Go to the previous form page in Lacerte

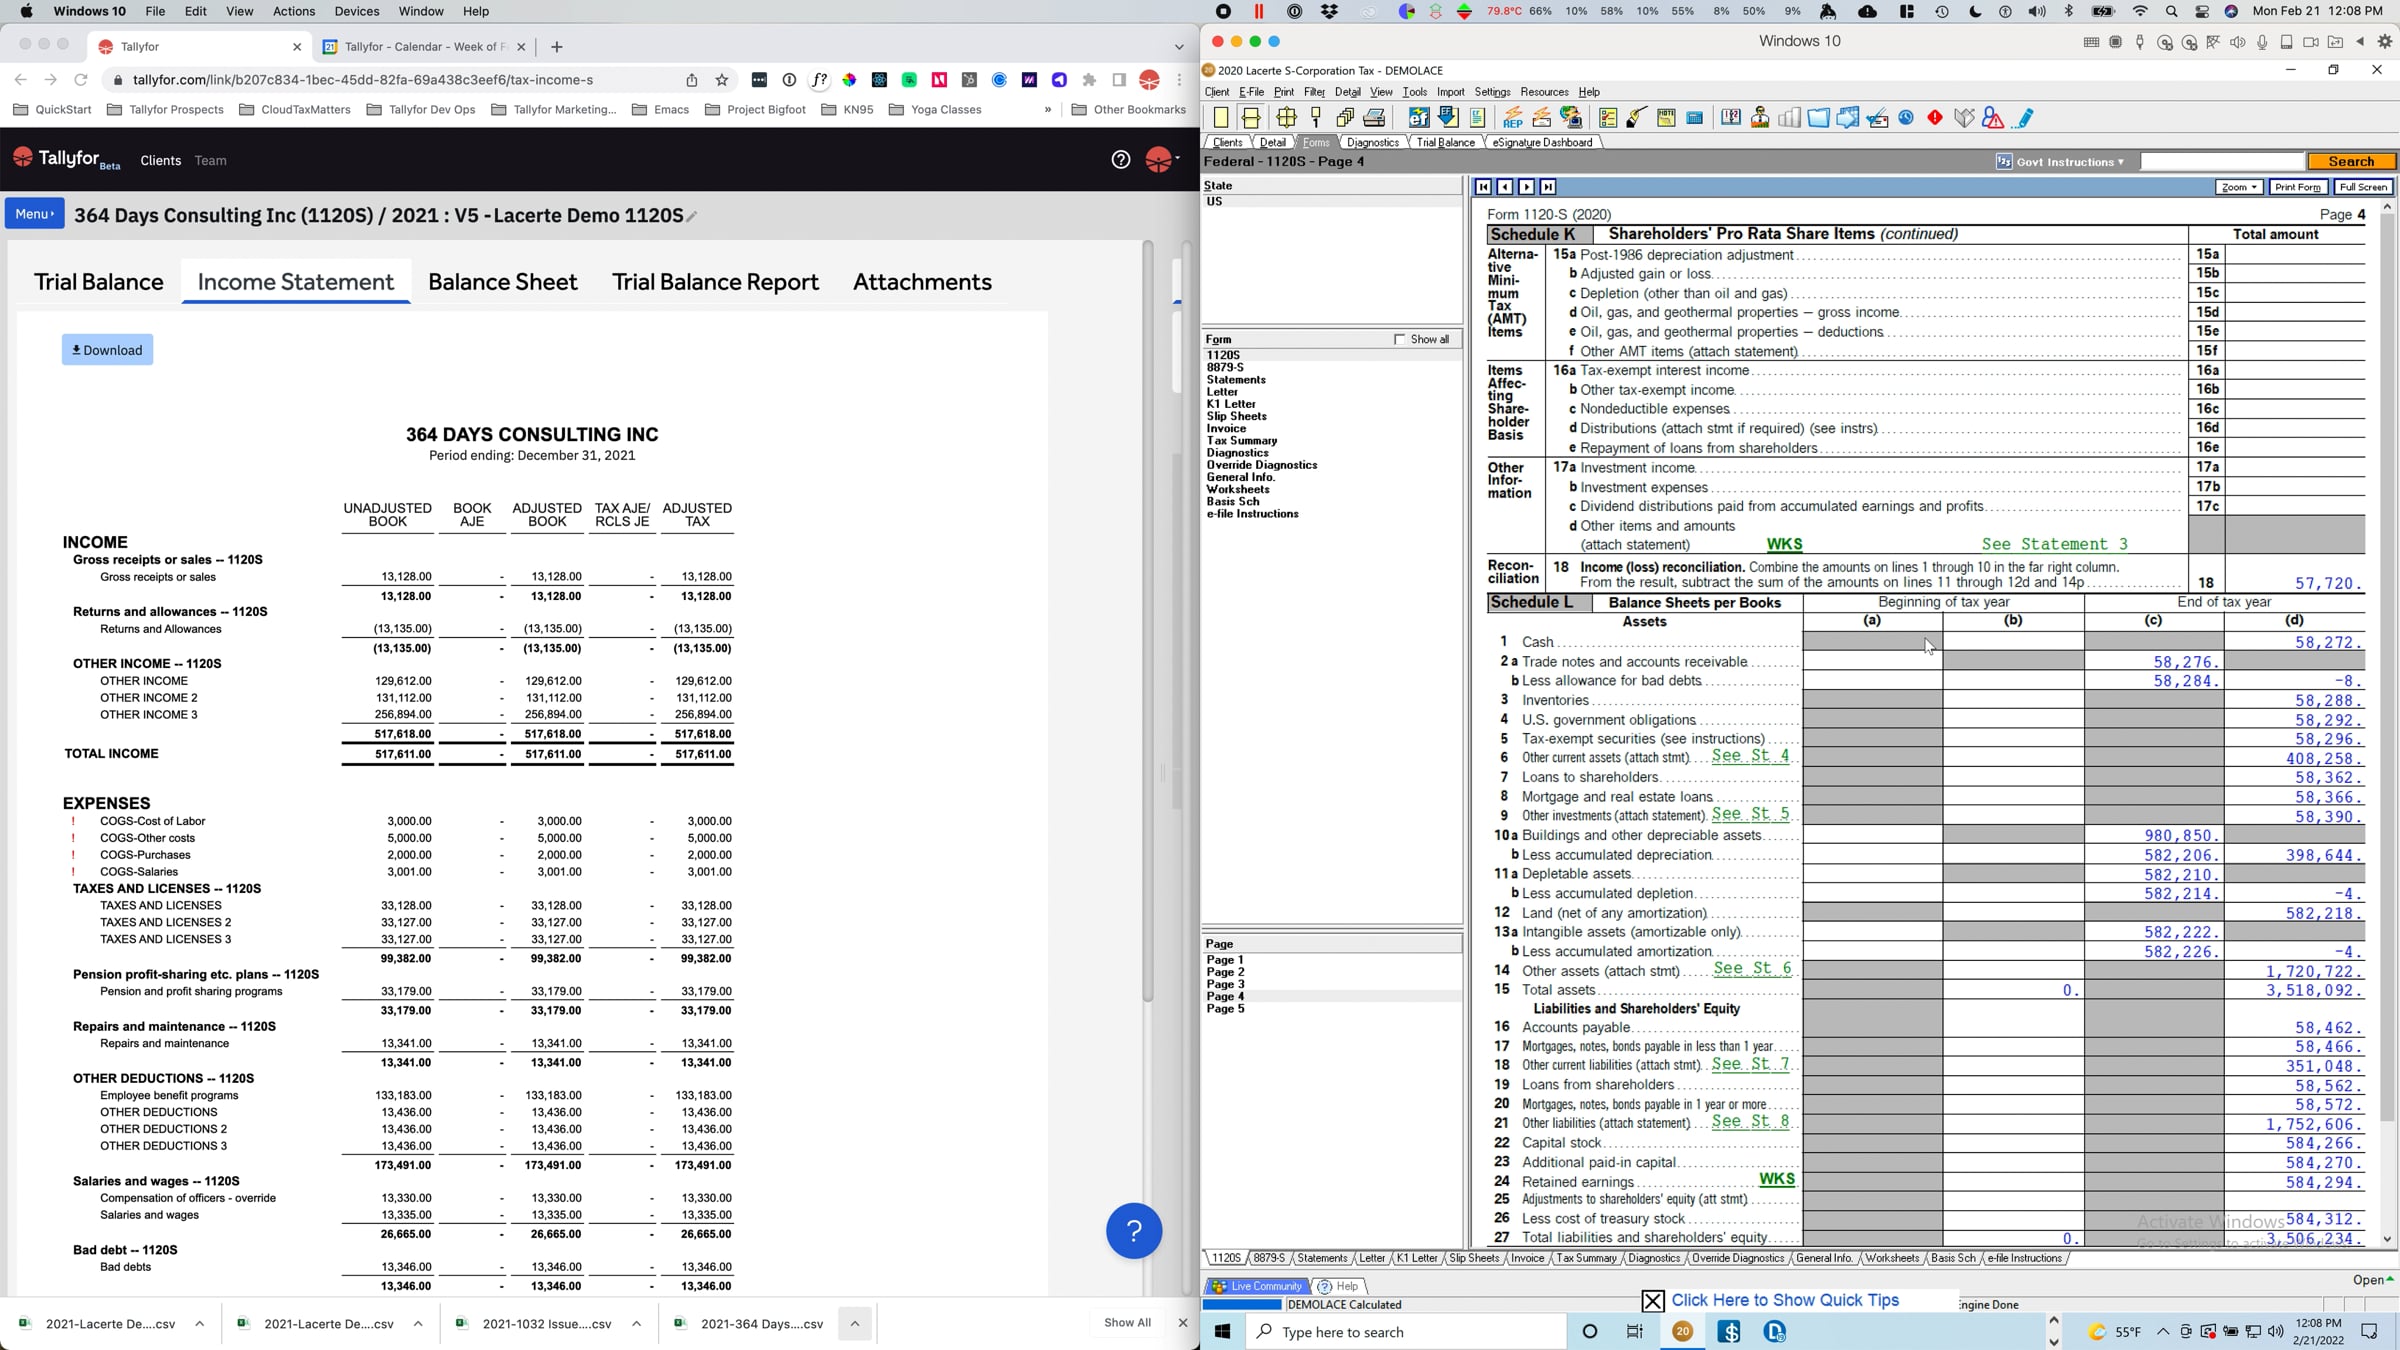coord(1505,187)
